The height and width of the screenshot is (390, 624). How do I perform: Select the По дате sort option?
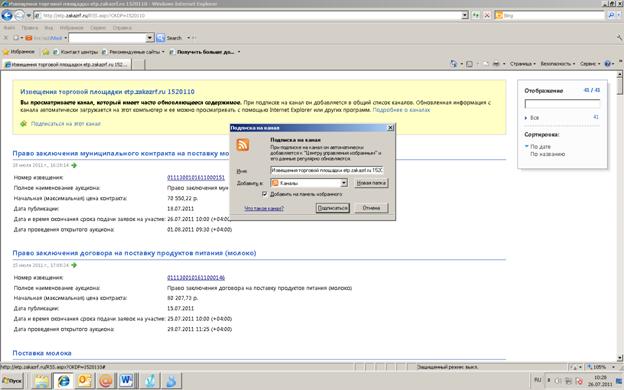[x=540, y=146]
